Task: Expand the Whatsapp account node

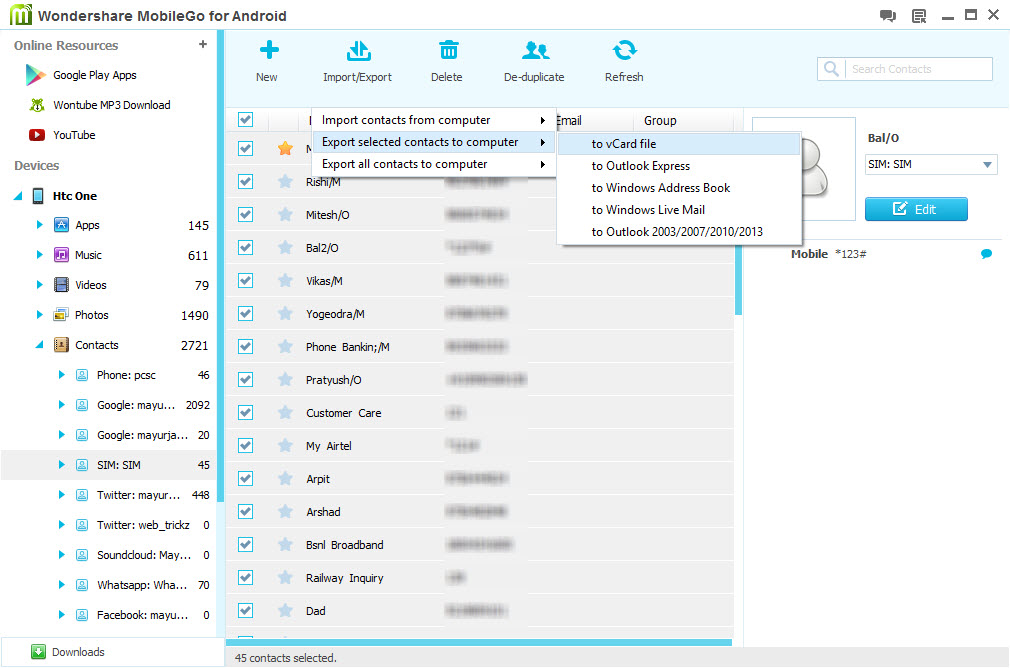Action: coord(61,585)
